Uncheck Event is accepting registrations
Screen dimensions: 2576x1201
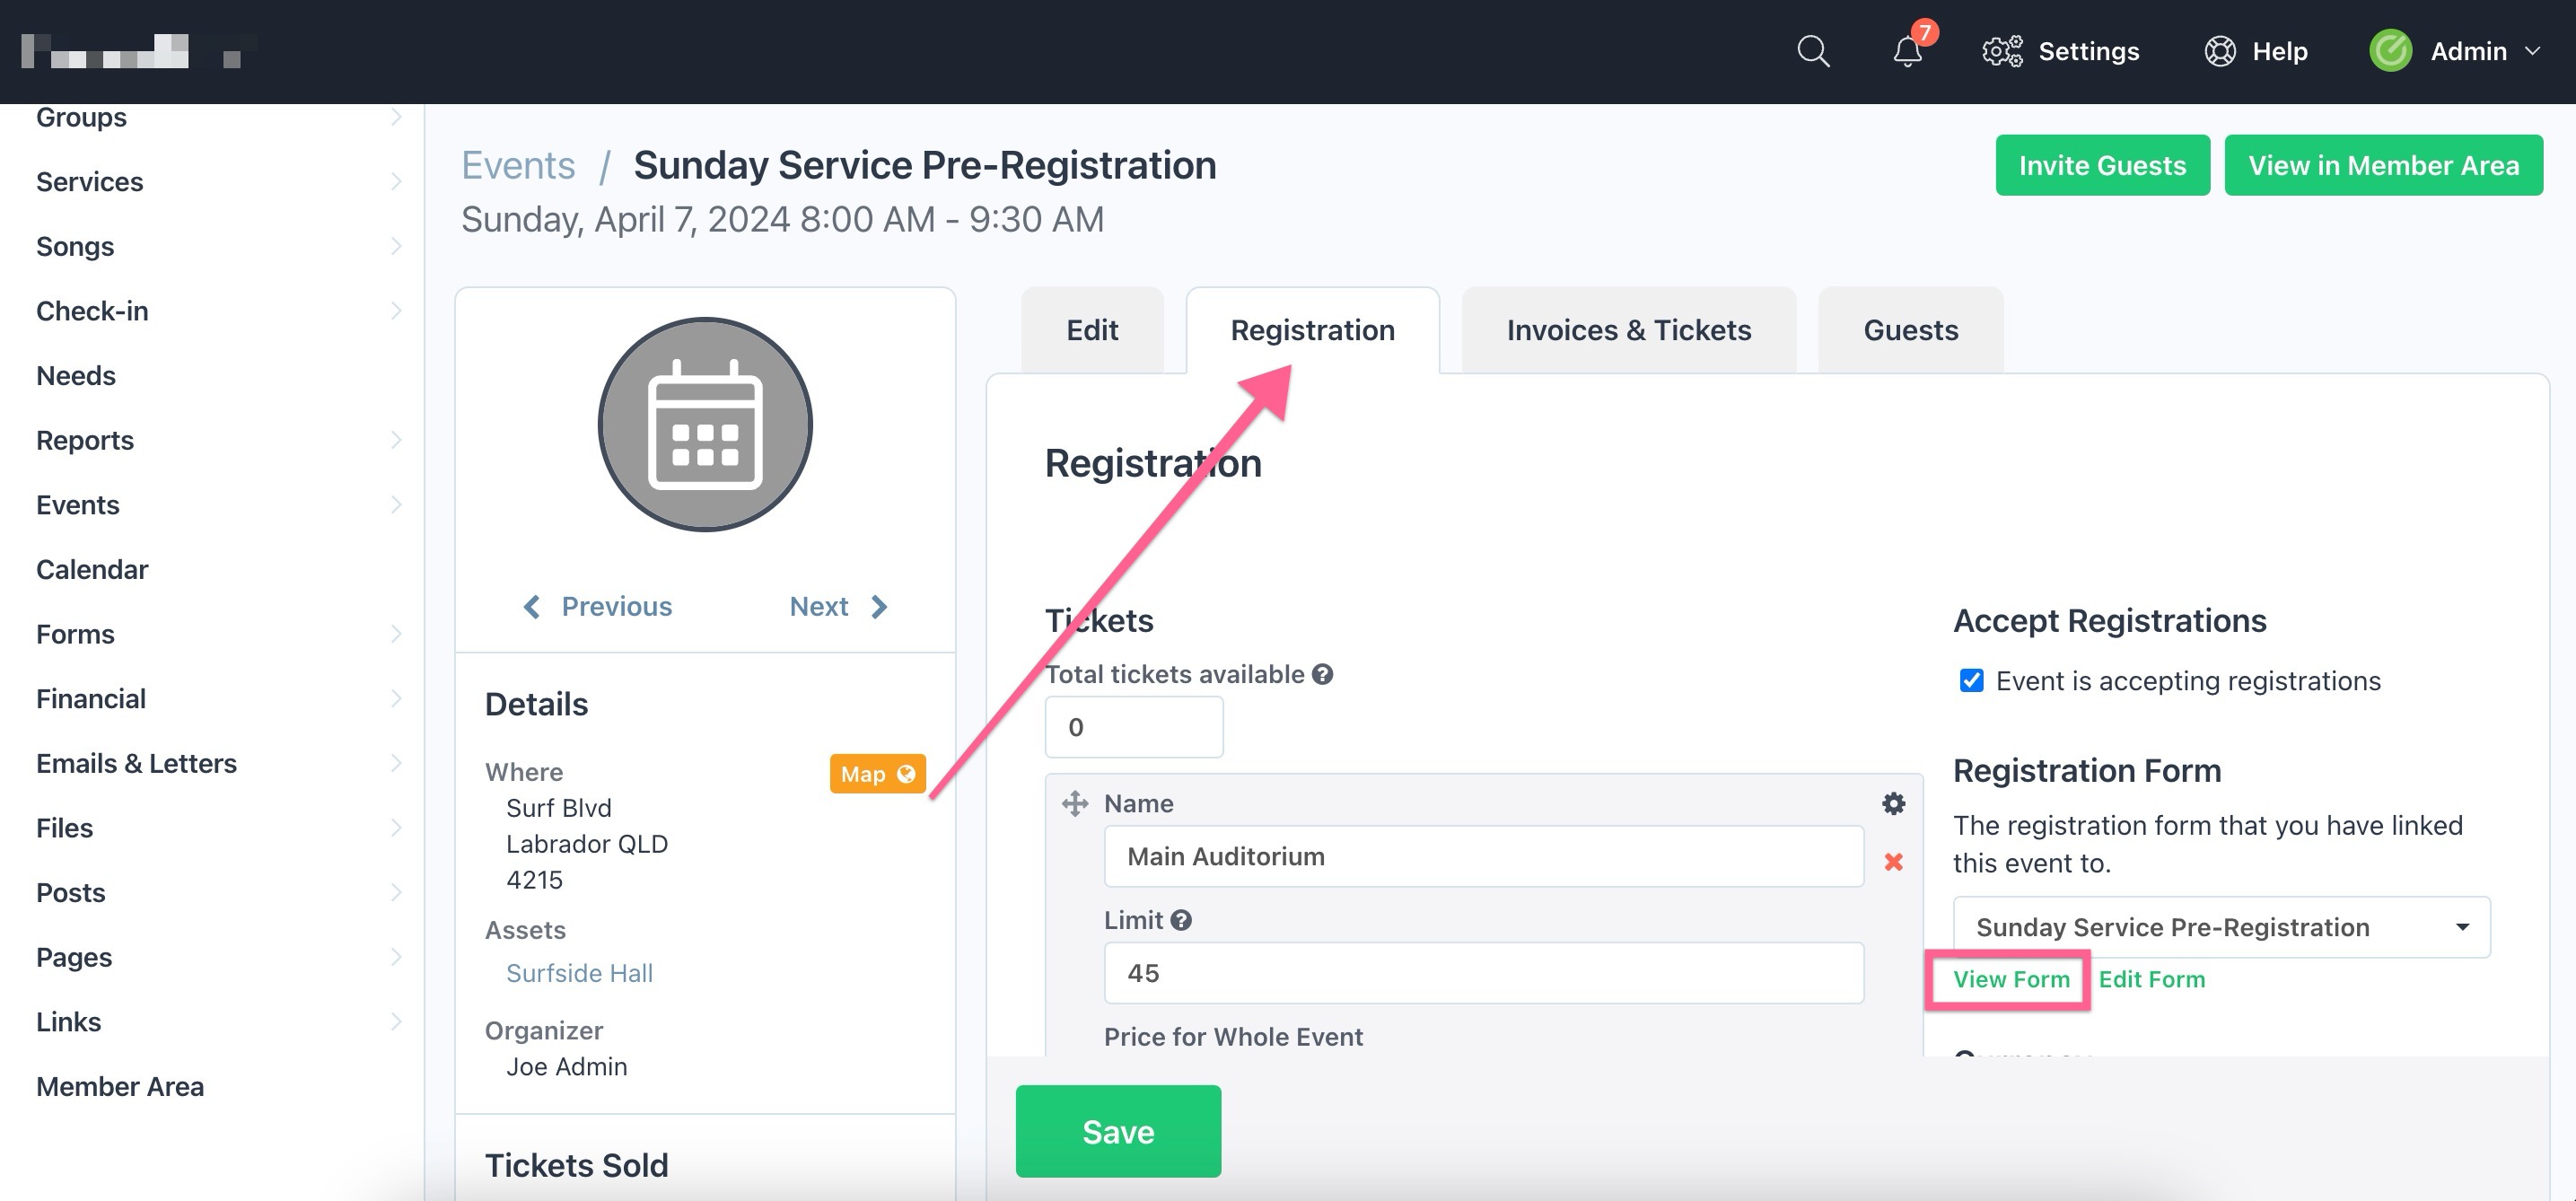point(1970,680)
